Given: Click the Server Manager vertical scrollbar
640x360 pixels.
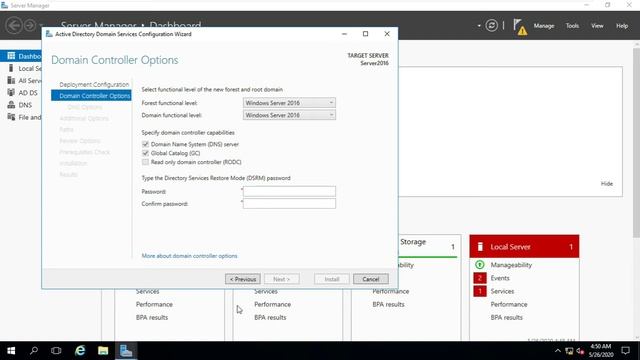Looking at the screenshot, I should click(636, 143).
